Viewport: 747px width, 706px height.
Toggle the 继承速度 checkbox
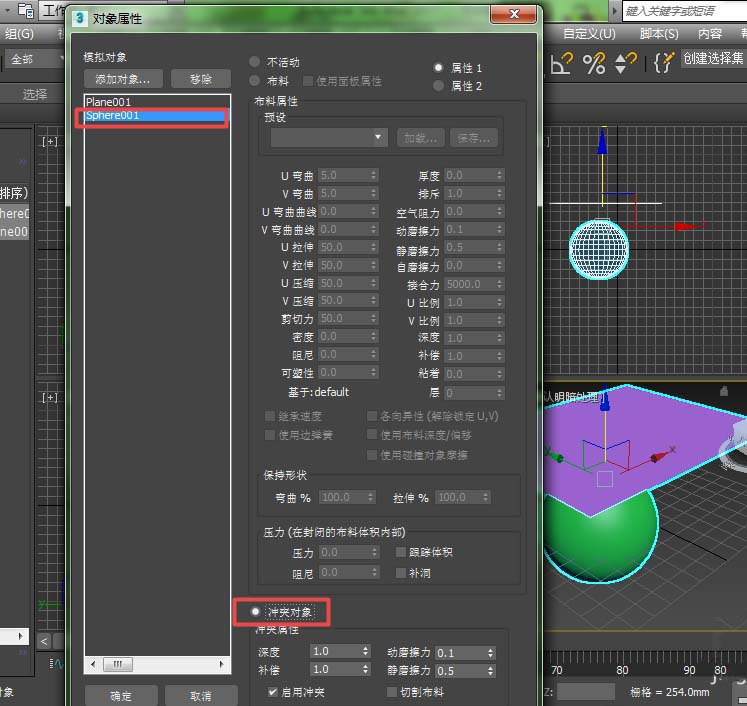(270, 416)
